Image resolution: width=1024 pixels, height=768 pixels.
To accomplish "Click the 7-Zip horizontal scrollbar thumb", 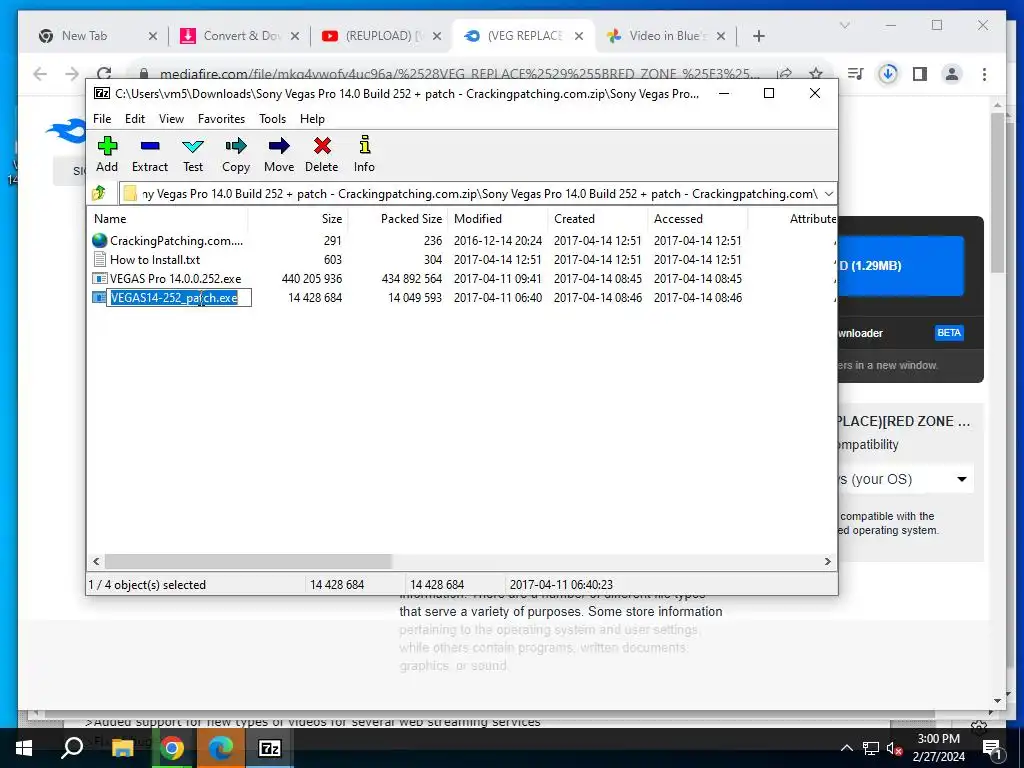I will (248, 561).
